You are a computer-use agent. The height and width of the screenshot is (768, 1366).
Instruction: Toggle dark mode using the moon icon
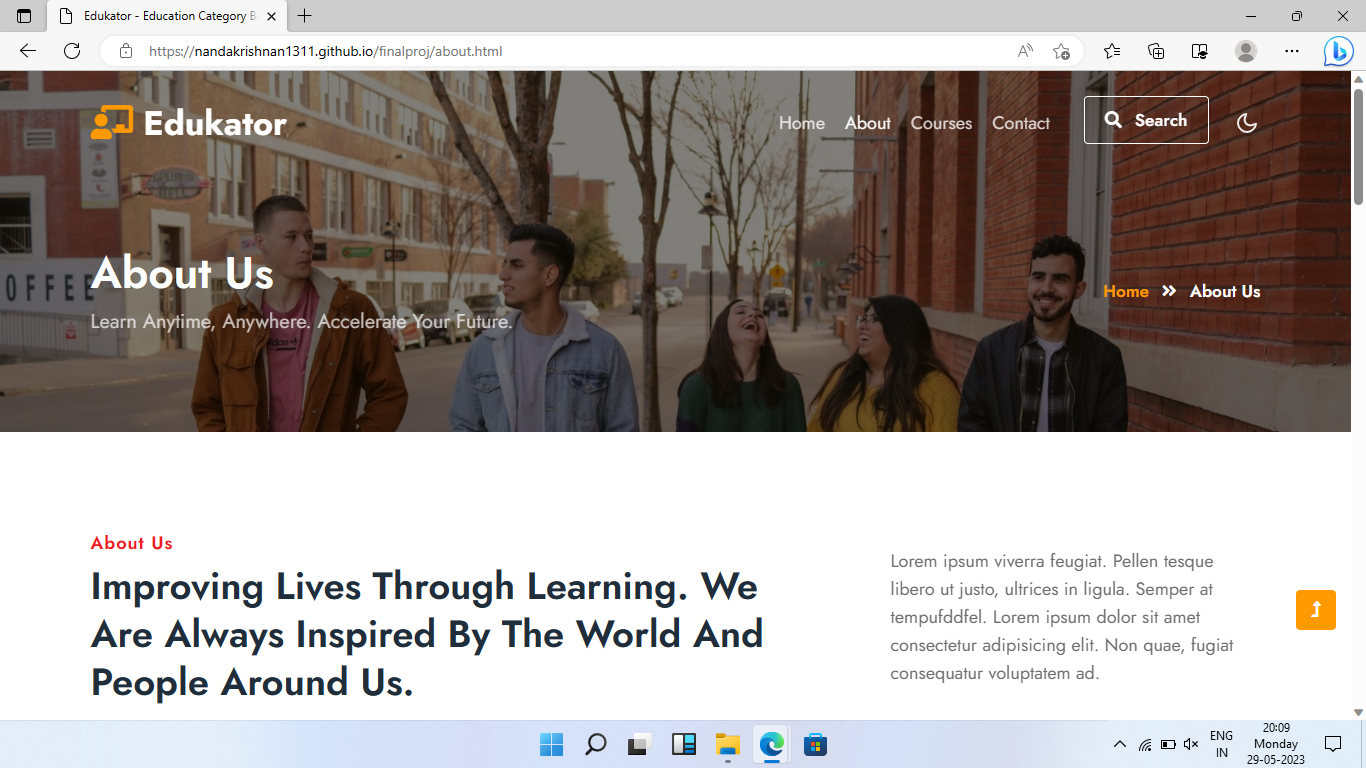pyautogui.click(x=1246, y=122)
